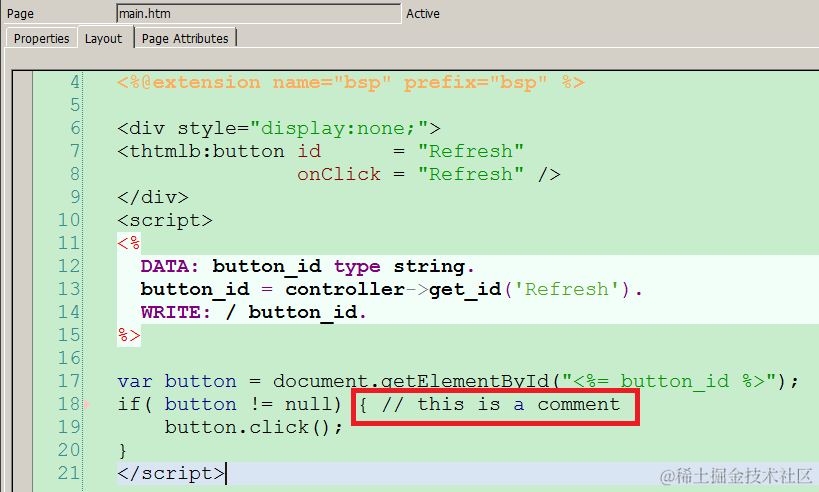
Task: Click the Page label
Action: click(20, 14)
